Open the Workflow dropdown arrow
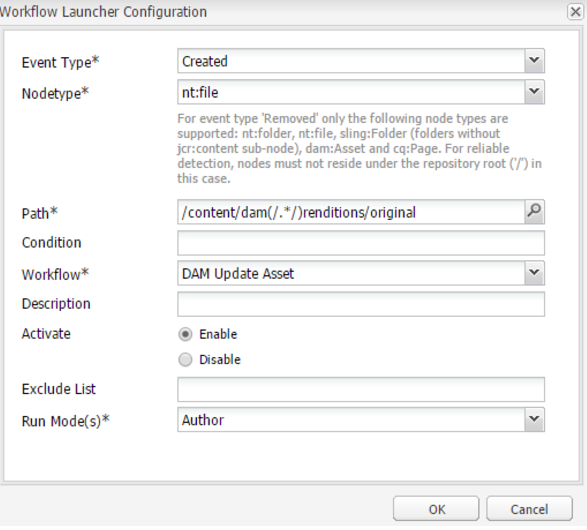This screenshot has width=587, height=530. click(x=534, y=273)
